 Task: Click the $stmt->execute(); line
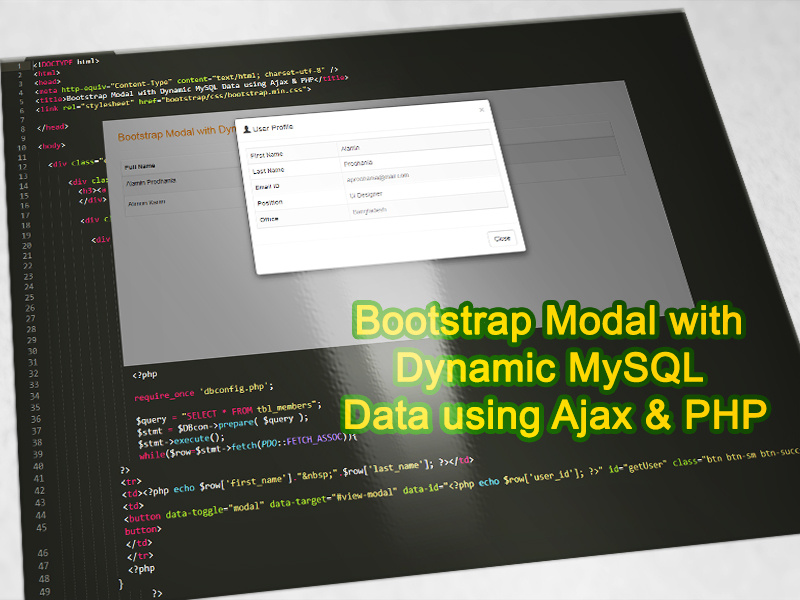181,440
